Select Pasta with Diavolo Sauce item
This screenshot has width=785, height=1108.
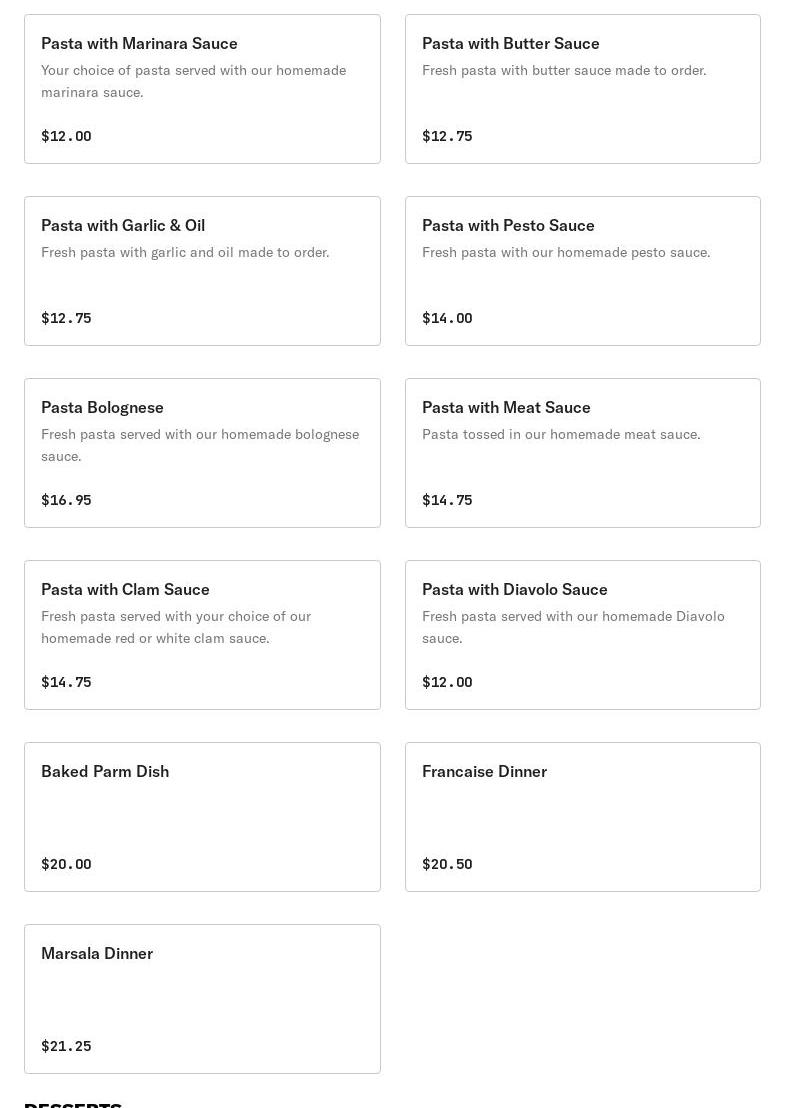(x=583, y=635)
